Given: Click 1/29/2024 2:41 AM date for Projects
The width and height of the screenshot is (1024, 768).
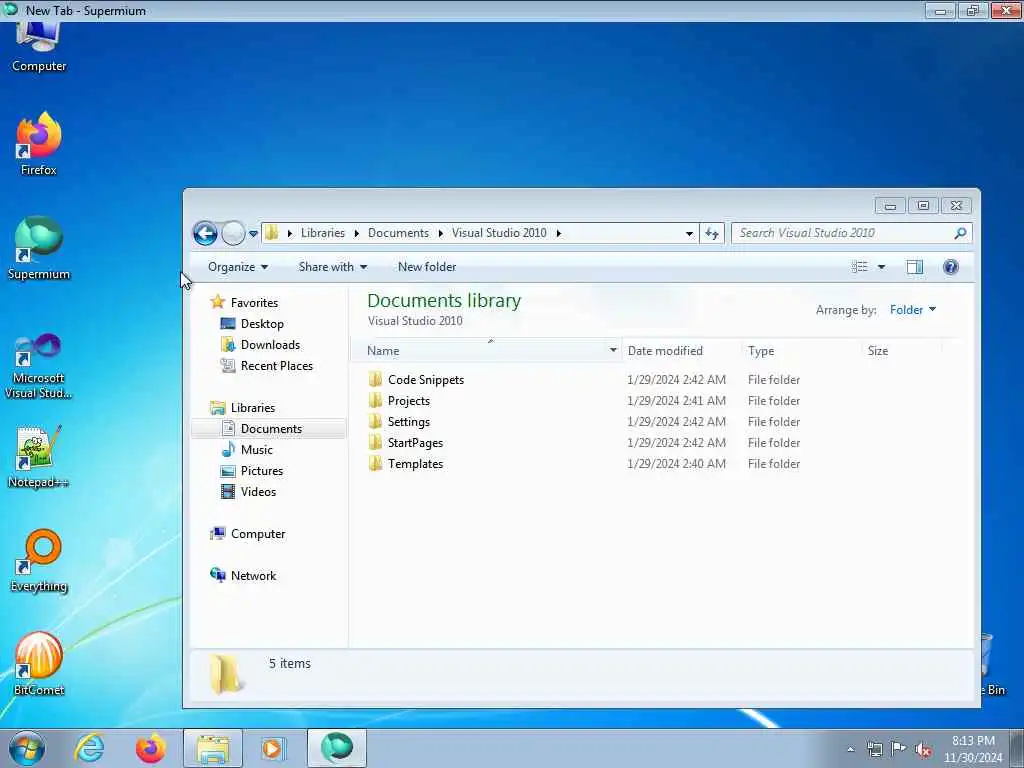Looking at the screenshot, I should (x=676, y=400).
